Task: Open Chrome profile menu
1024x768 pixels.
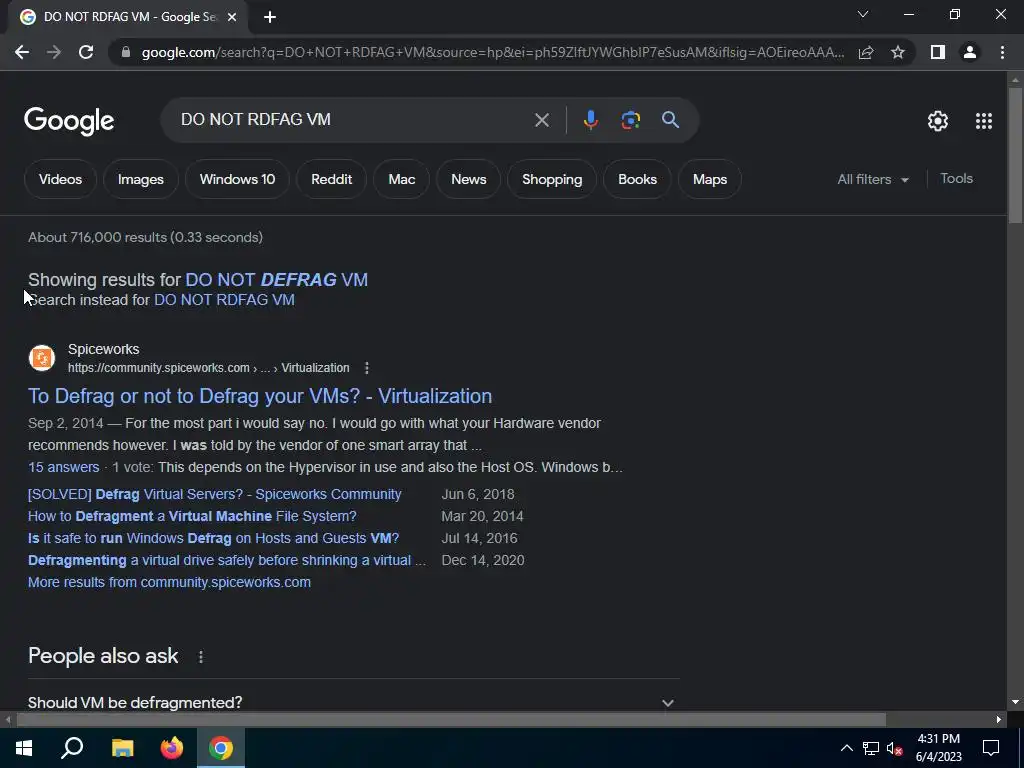Action: (x=970, y=52)
